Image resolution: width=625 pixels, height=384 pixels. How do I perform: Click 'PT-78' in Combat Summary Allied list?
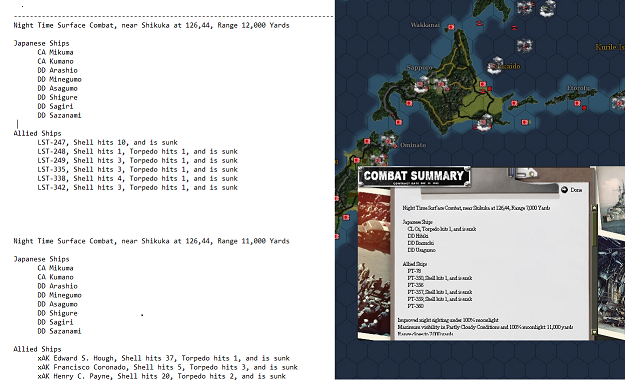[x=414, y=271]
